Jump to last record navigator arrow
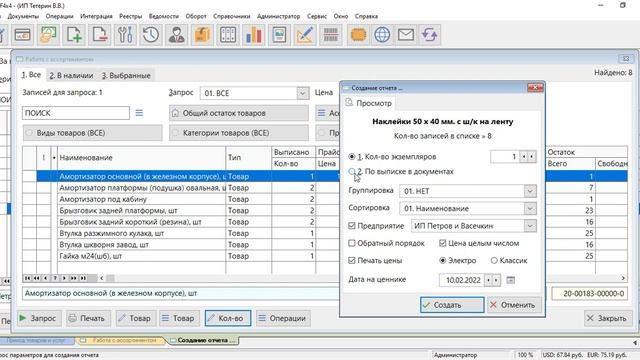The height and width of the screenshot is (360, 640). pyautogui.click(x=83, y=278)
